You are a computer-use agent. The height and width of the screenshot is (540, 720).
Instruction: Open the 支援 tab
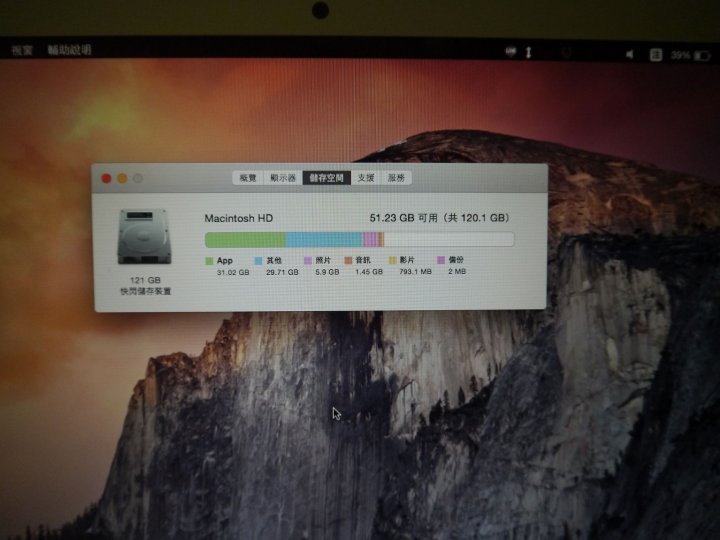pos(366,178)
